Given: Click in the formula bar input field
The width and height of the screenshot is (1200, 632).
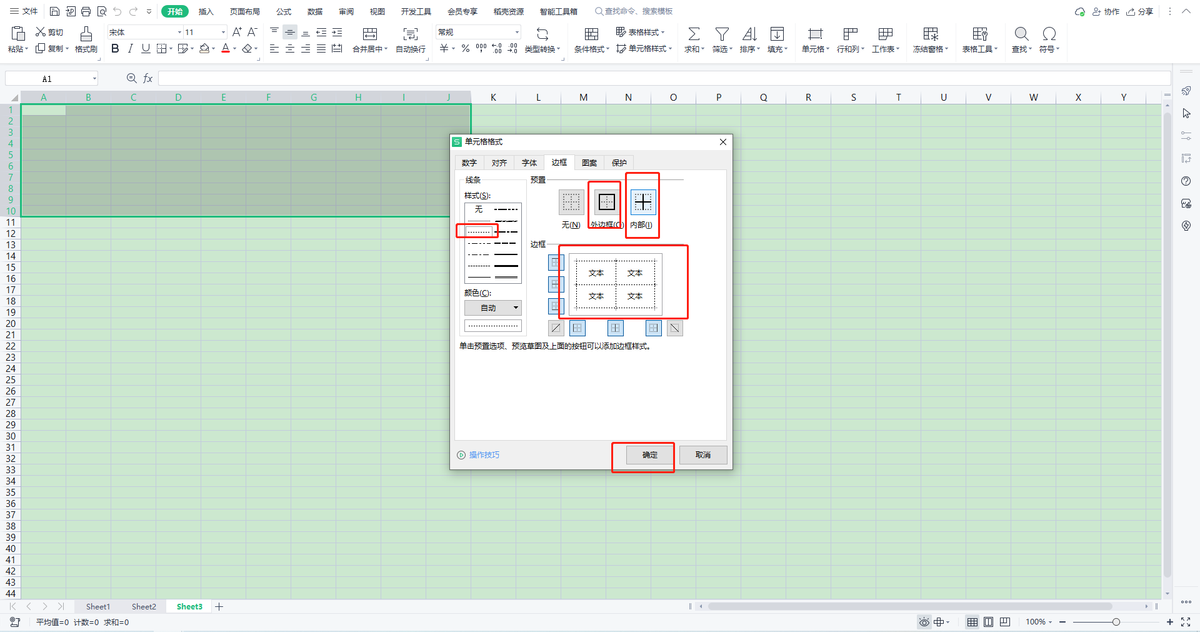Looking at the screenshot, I should (x=664, y=78).
